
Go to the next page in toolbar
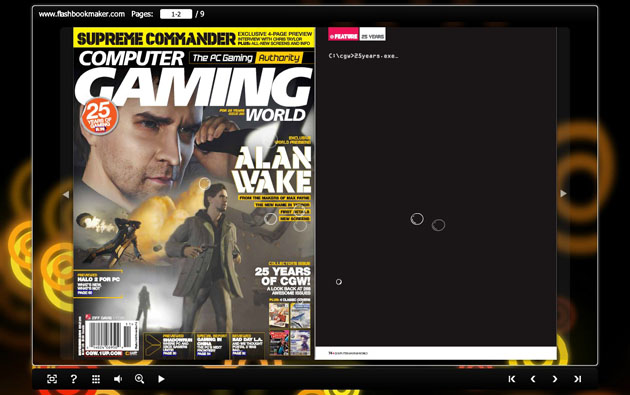(555, 379)
